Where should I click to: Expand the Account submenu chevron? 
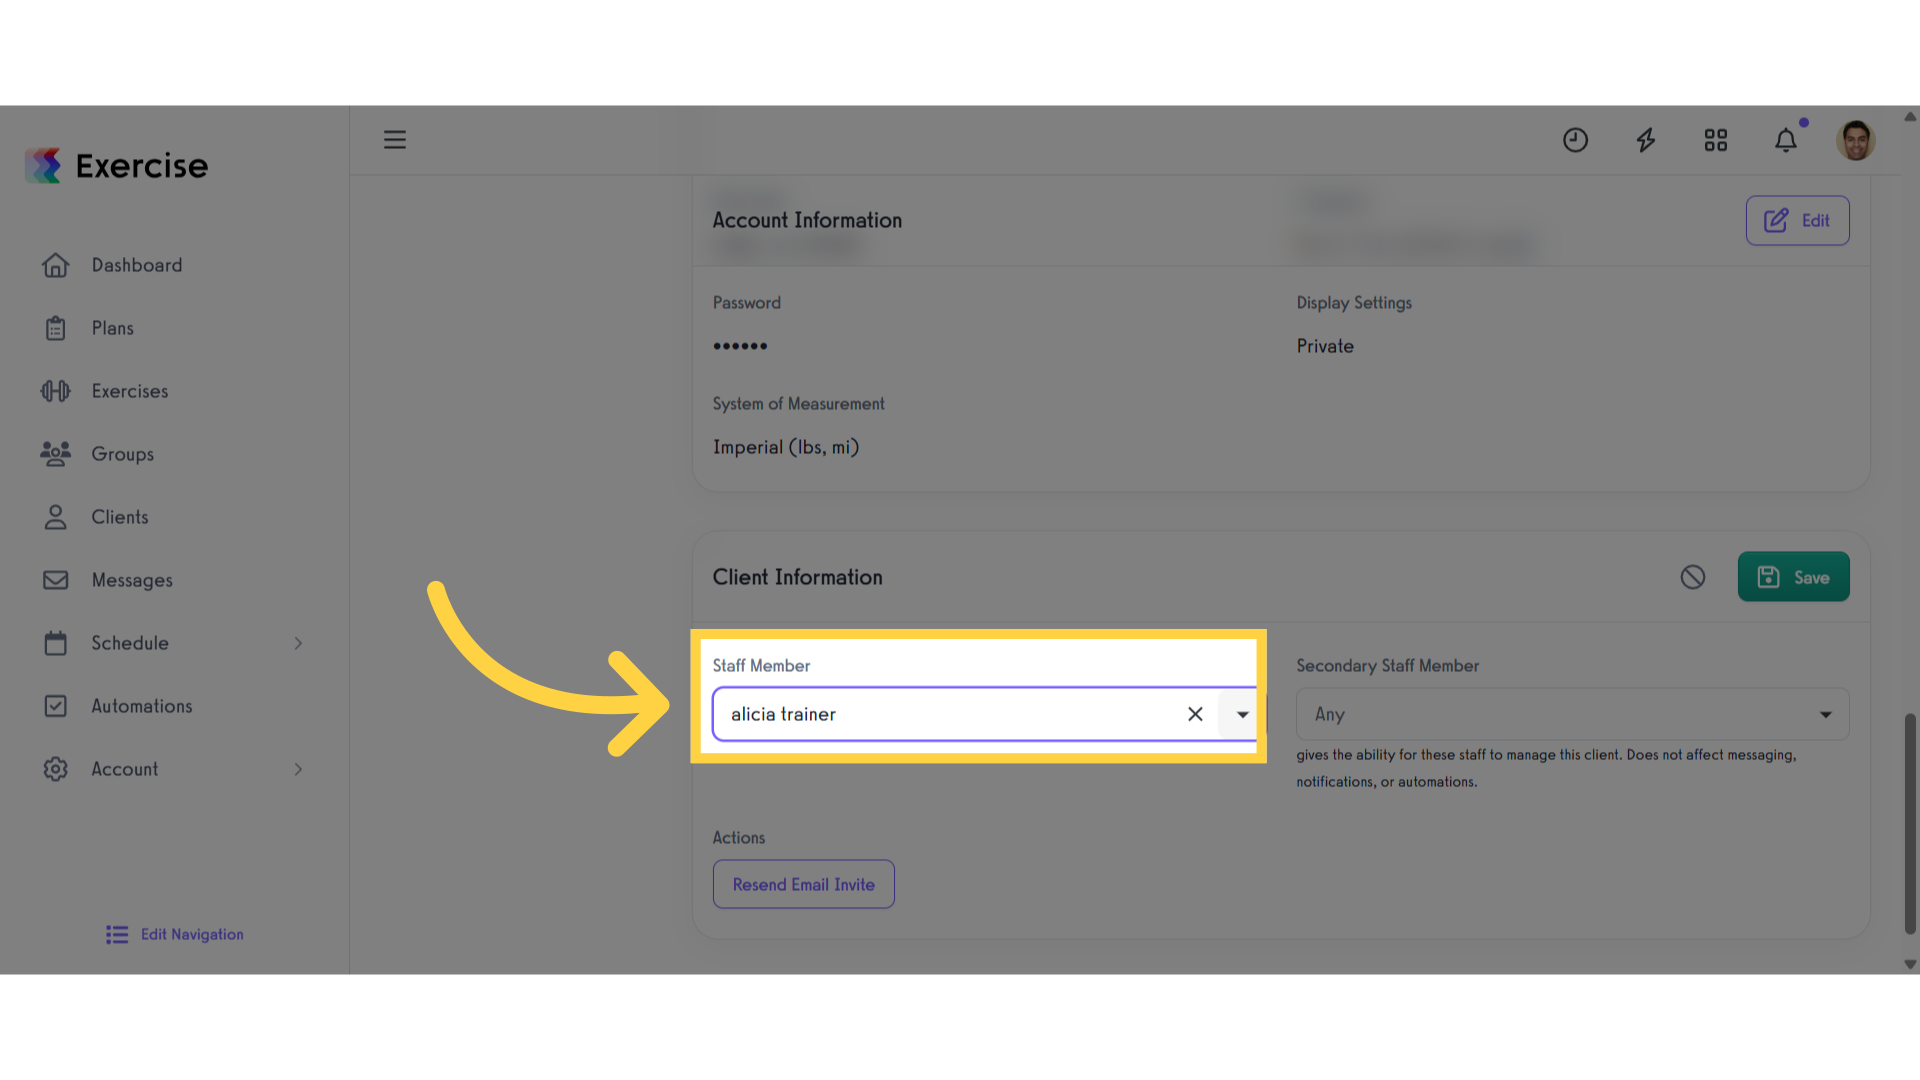298,769
